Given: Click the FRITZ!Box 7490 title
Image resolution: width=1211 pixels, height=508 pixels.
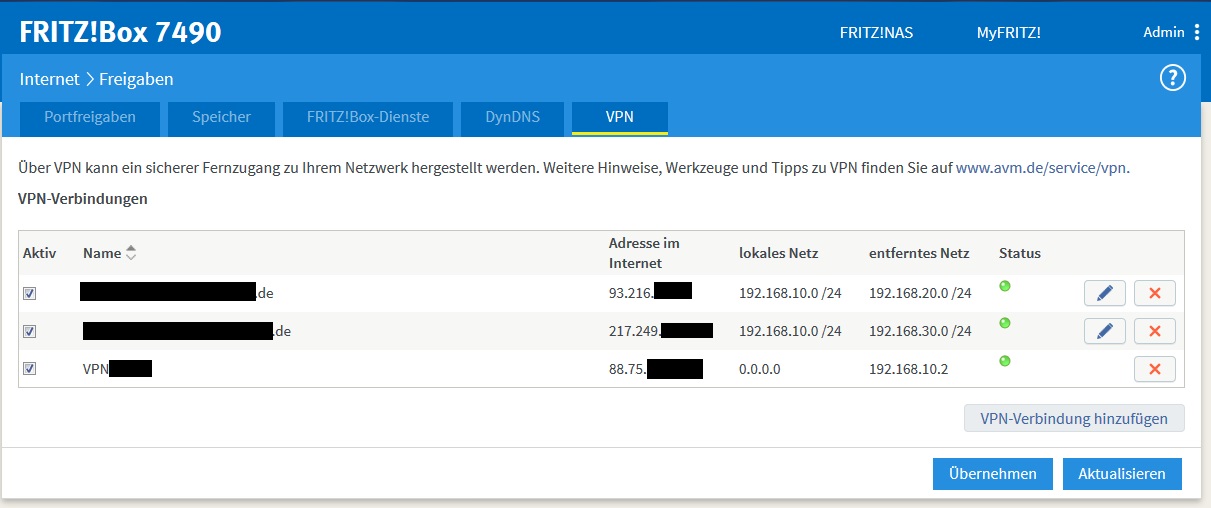Looking at the screenshot, I should (x=121, y=32).
